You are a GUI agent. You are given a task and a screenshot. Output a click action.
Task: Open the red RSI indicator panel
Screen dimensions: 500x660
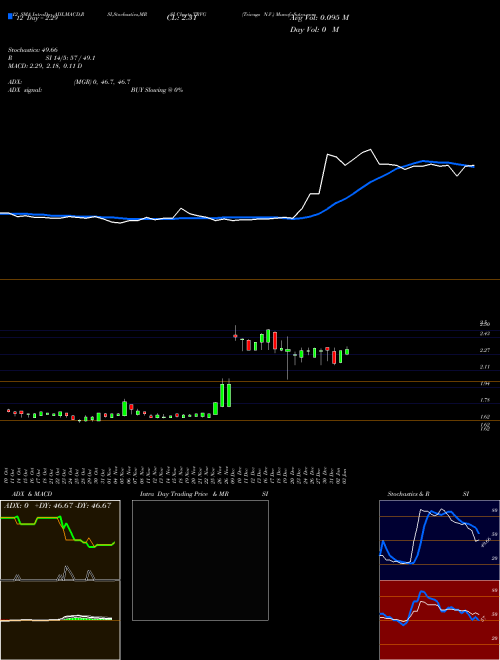439,620
